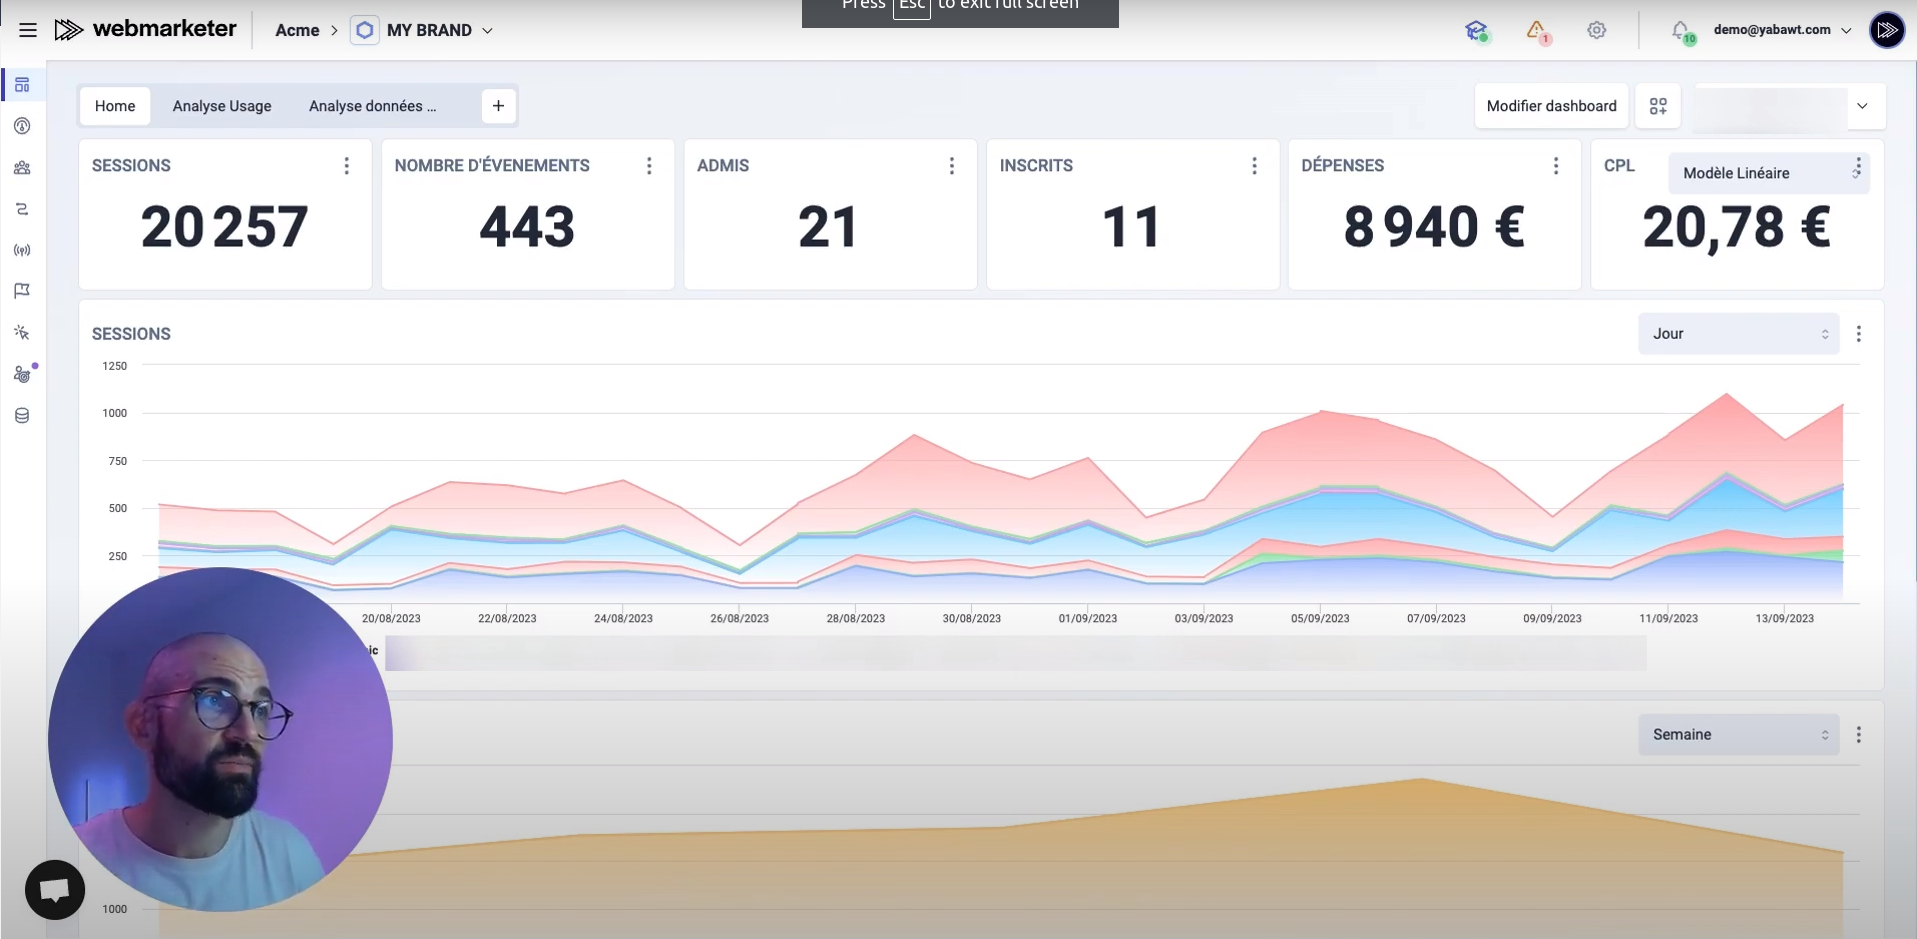Switch to the Analyse Usage tab
Screen dimensions: 1917x939
pos(222,106)
